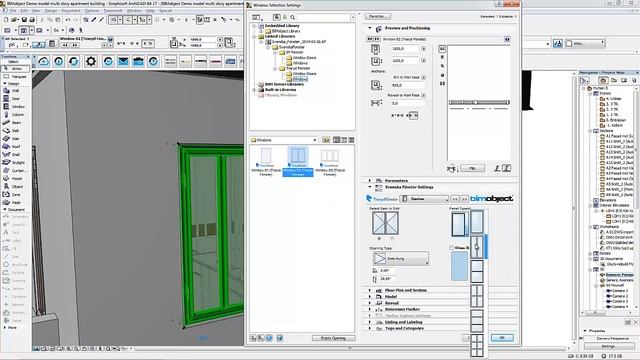Toggle the top view button beside the preview
The image size is (640, 360).
tap(442, 49)
